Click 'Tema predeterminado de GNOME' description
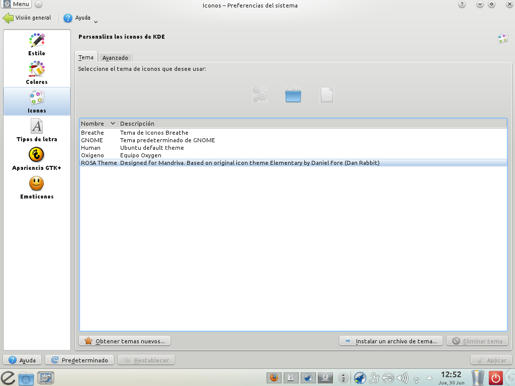The height and width of the screenshot is (386, 515). click(x=167, y=140)
